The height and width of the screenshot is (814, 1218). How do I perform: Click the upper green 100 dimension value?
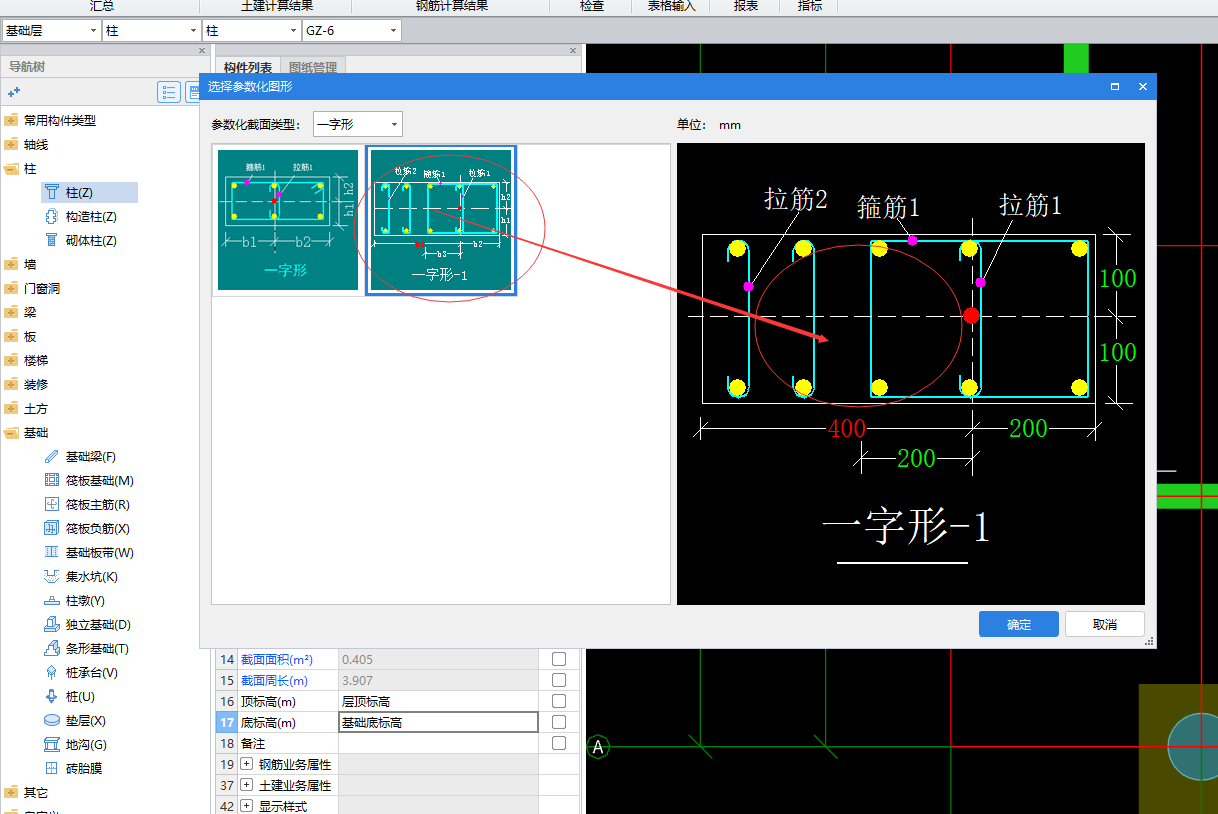click(x=1117, y=278)
